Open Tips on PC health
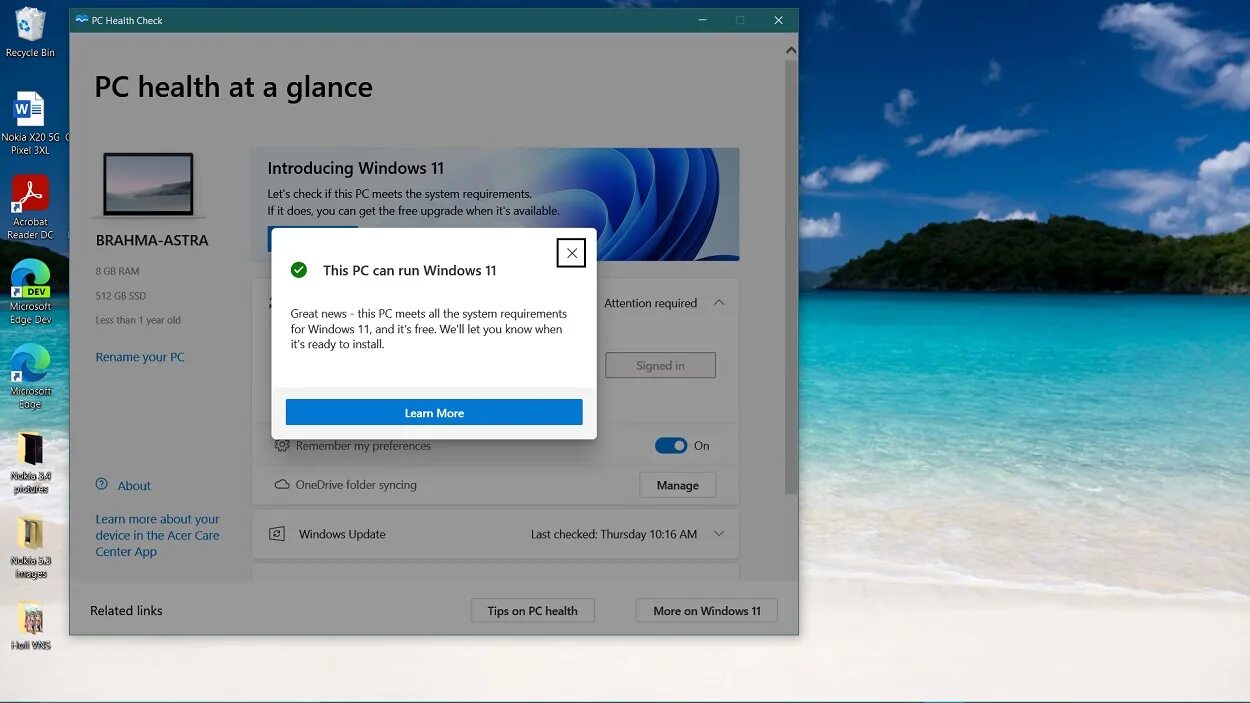The width and height of the screenshot is (1250, 703). (532, 610)
